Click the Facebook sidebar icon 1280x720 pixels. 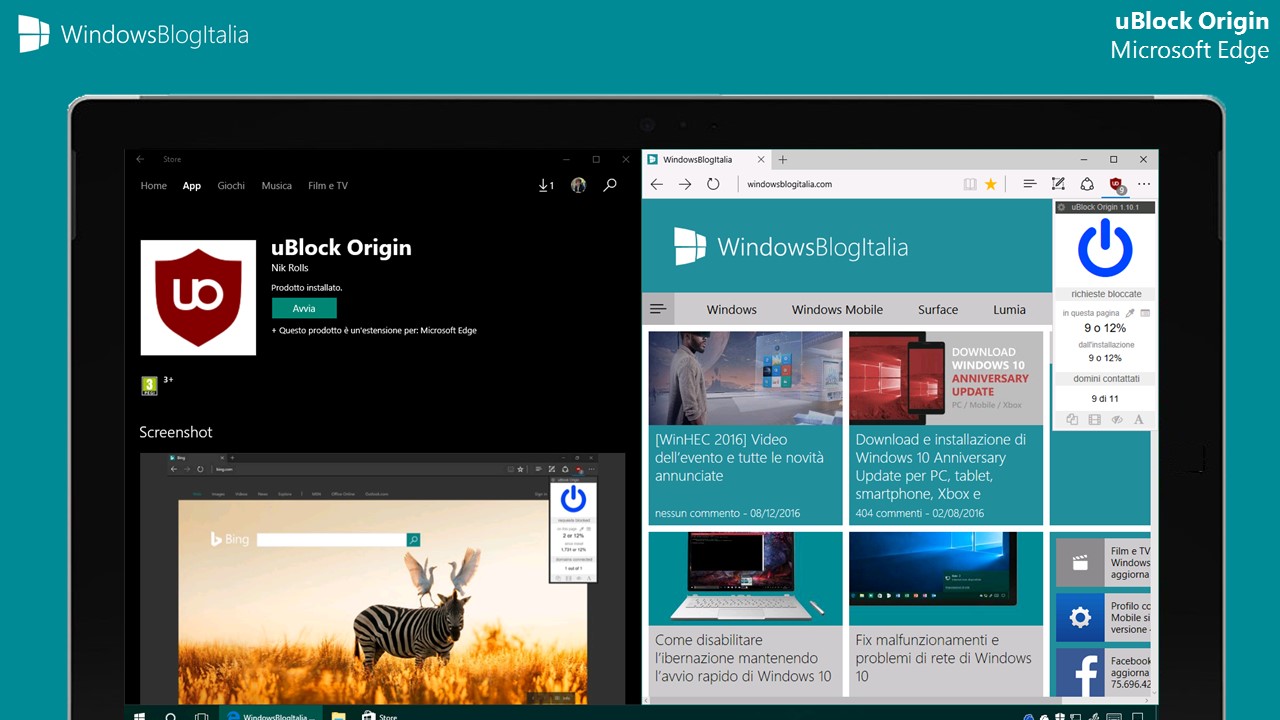[x=1080, y=673]
